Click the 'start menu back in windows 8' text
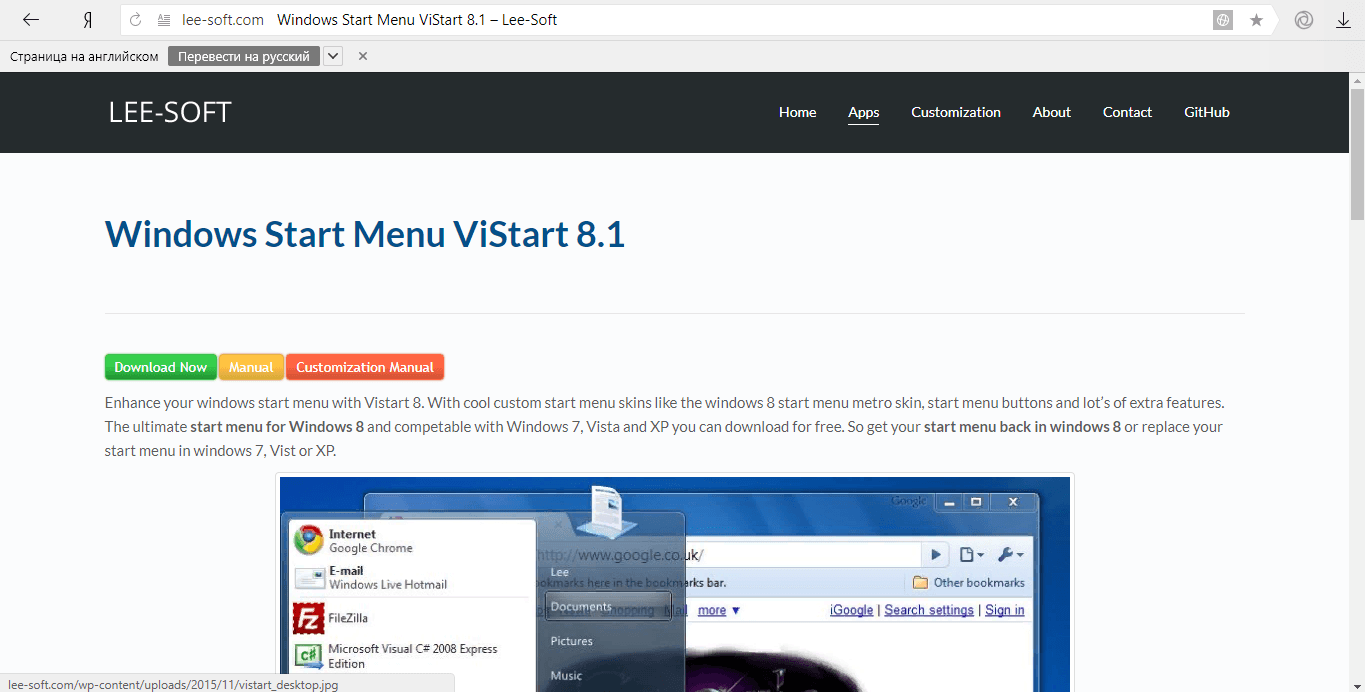1365x692 pixels. point(1022,426)
